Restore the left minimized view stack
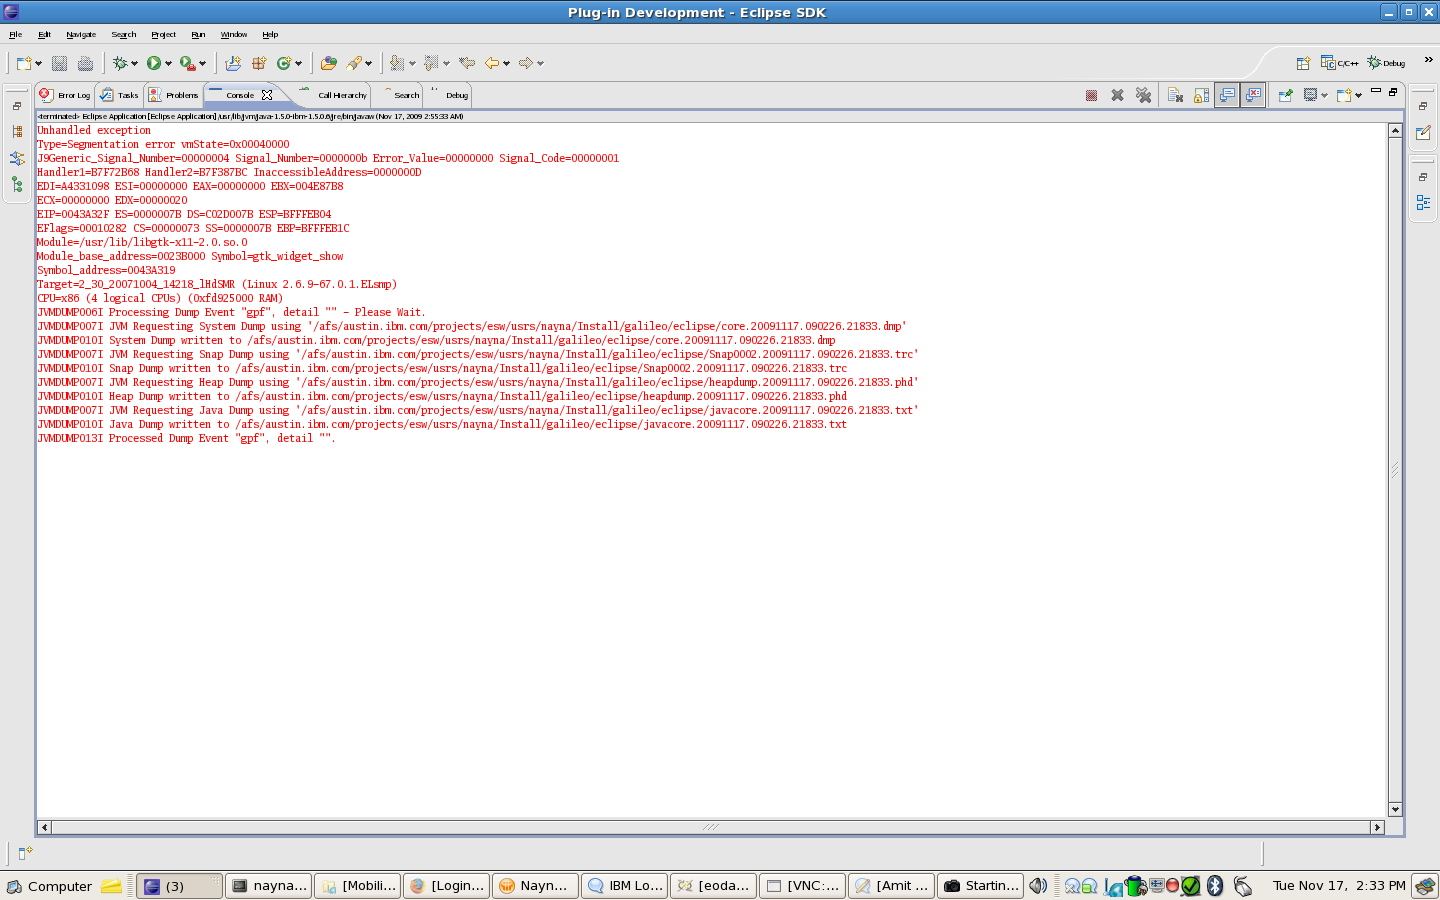This screenshot has height=900, width=1440. [x=17, y=106]
